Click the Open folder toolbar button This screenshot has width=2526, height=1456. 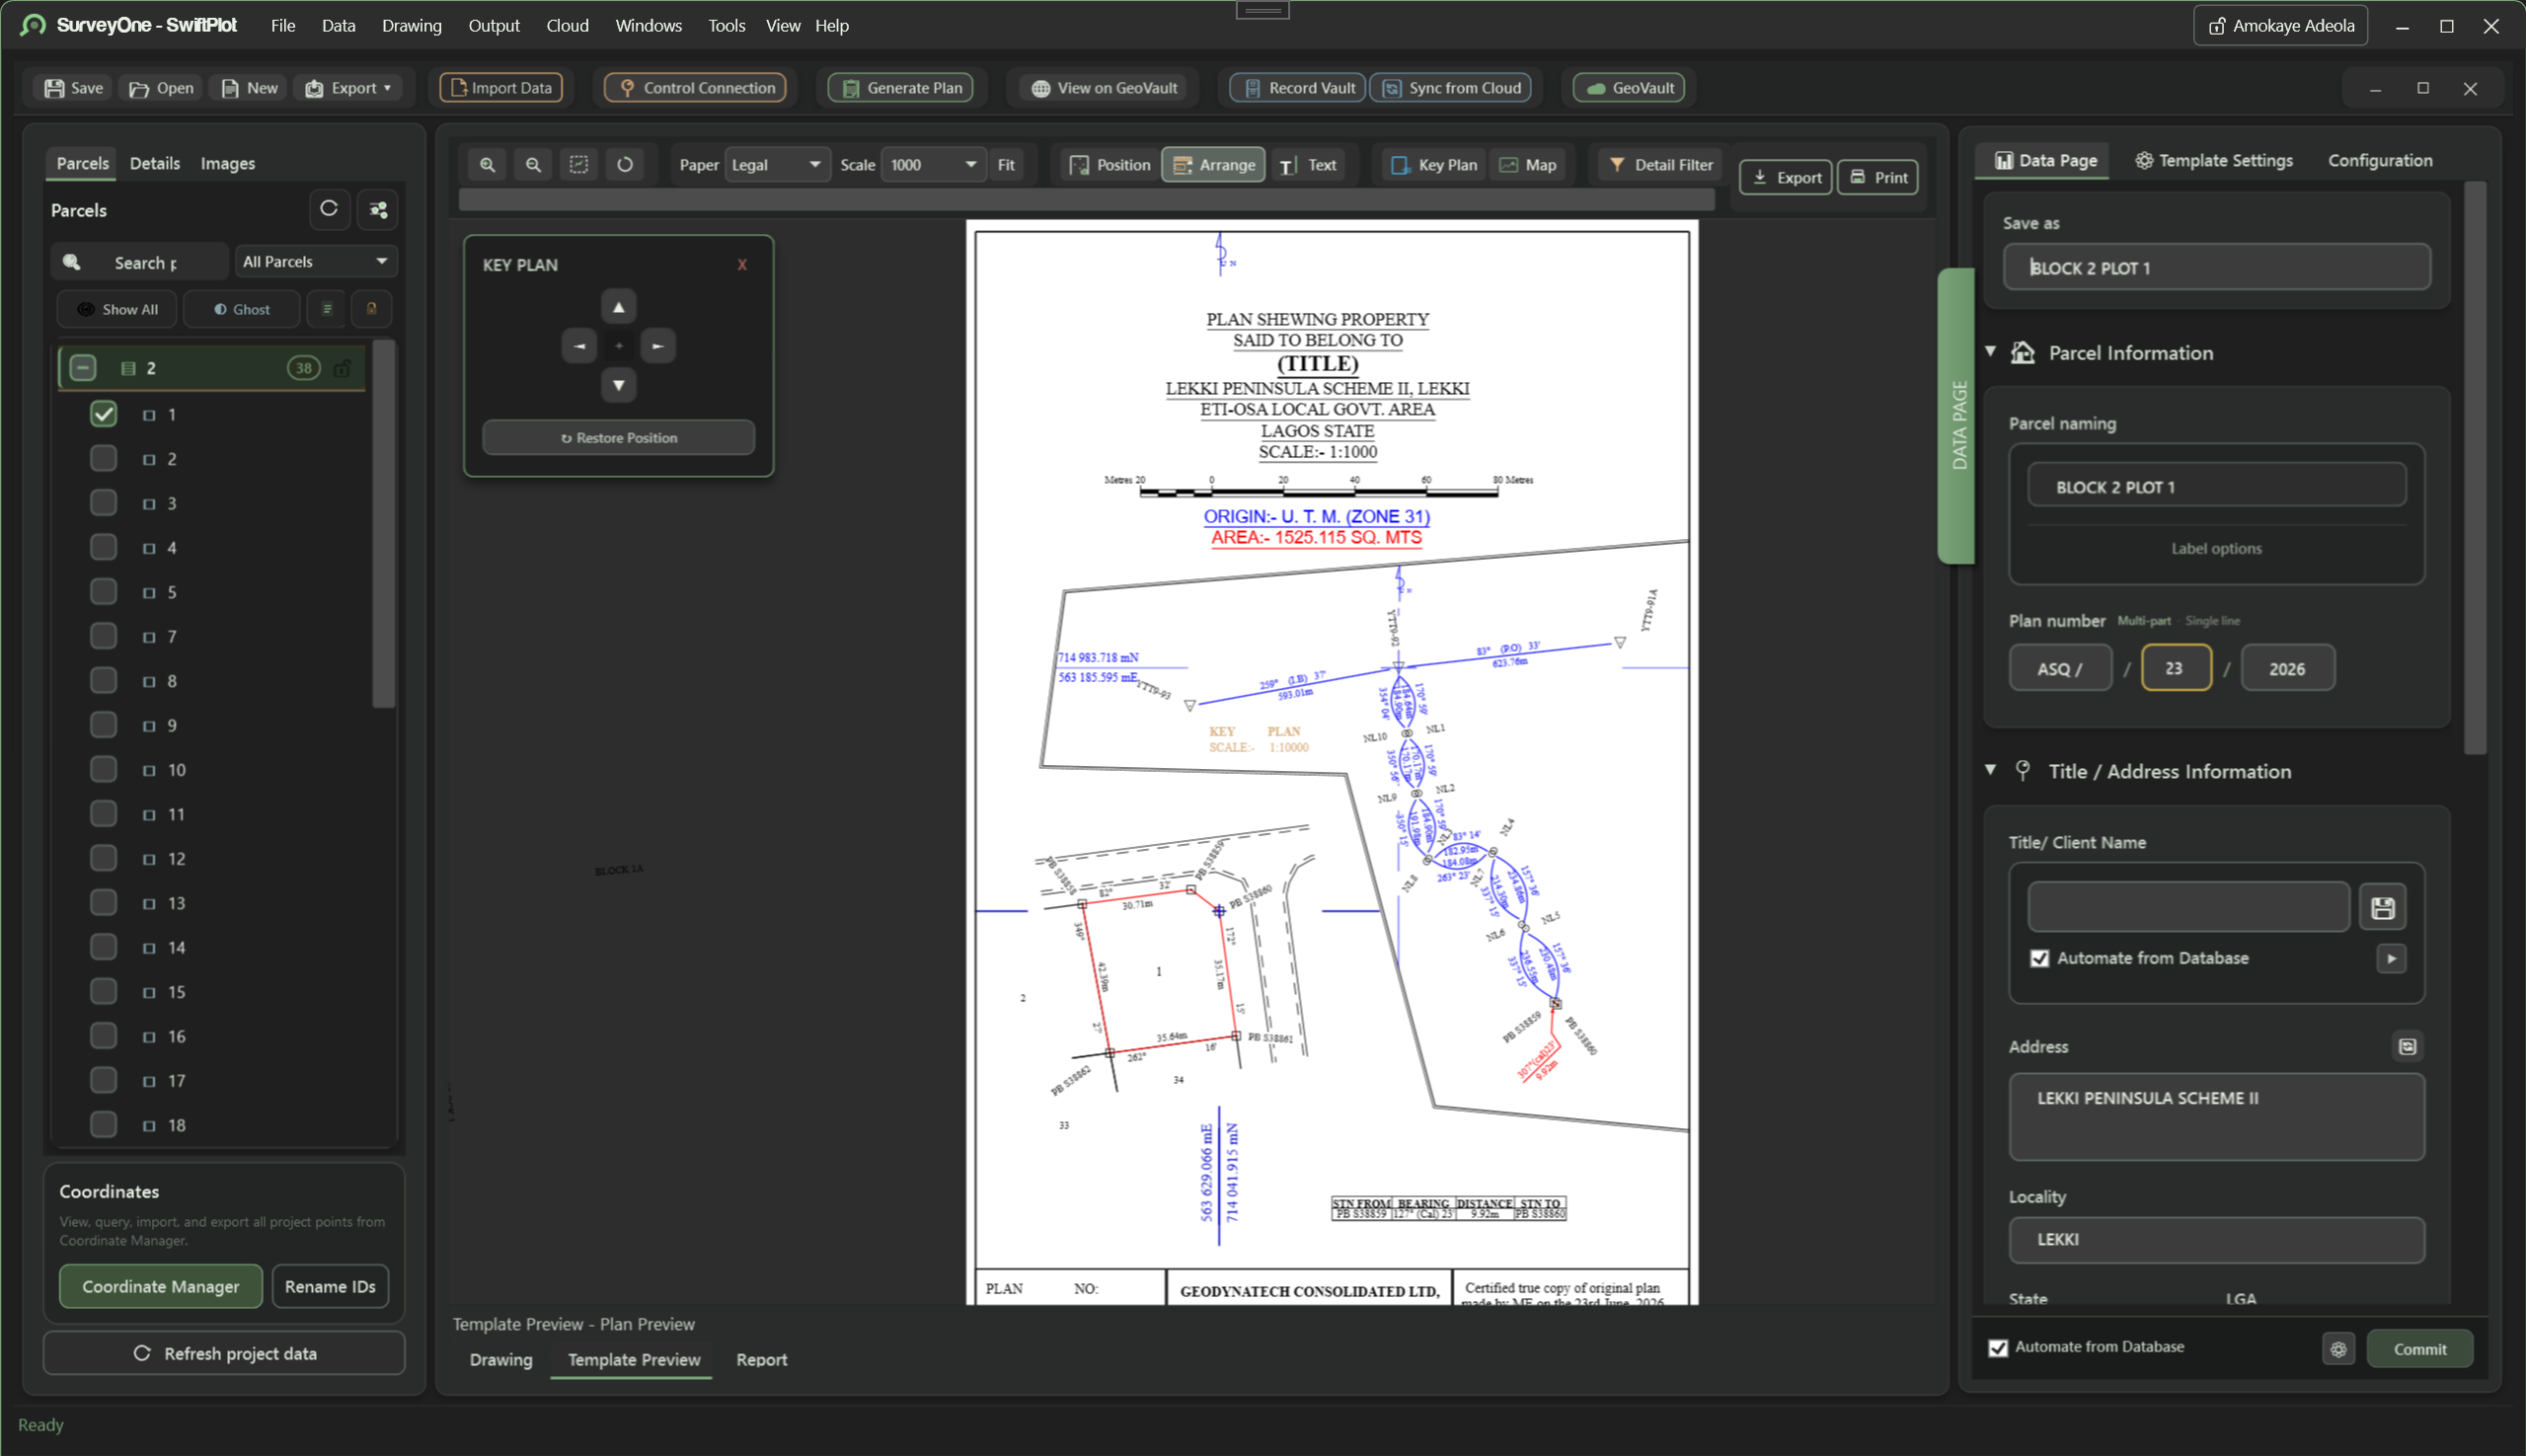pyautogui.click(x=162, y=88)
